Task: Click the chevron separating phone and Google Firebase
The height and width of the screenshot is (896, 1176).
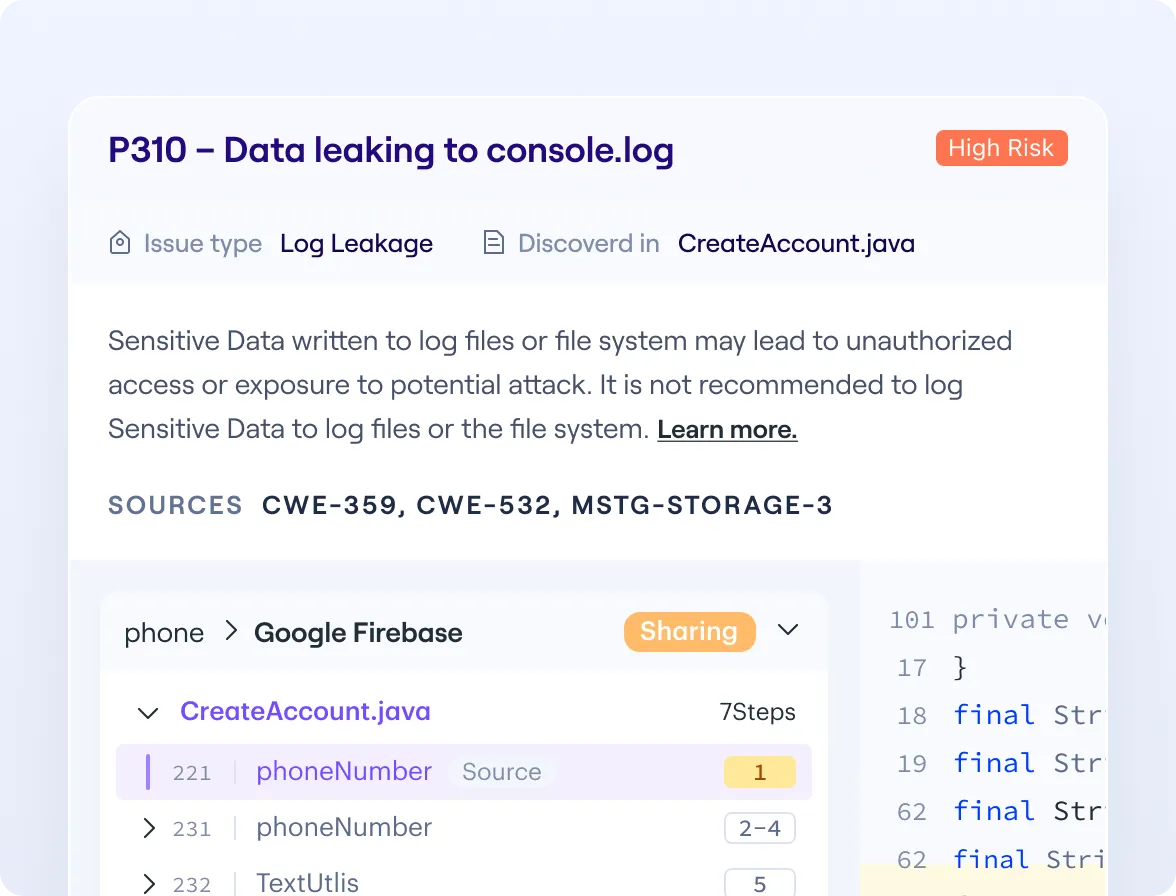Action: 230,632
